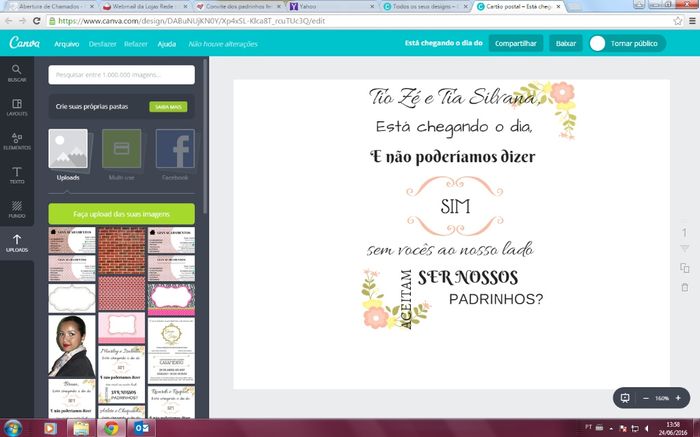700x437 pixels.
Task: Select the 'E não poderíamos dizer' text
Action: (x=453, y=157)
